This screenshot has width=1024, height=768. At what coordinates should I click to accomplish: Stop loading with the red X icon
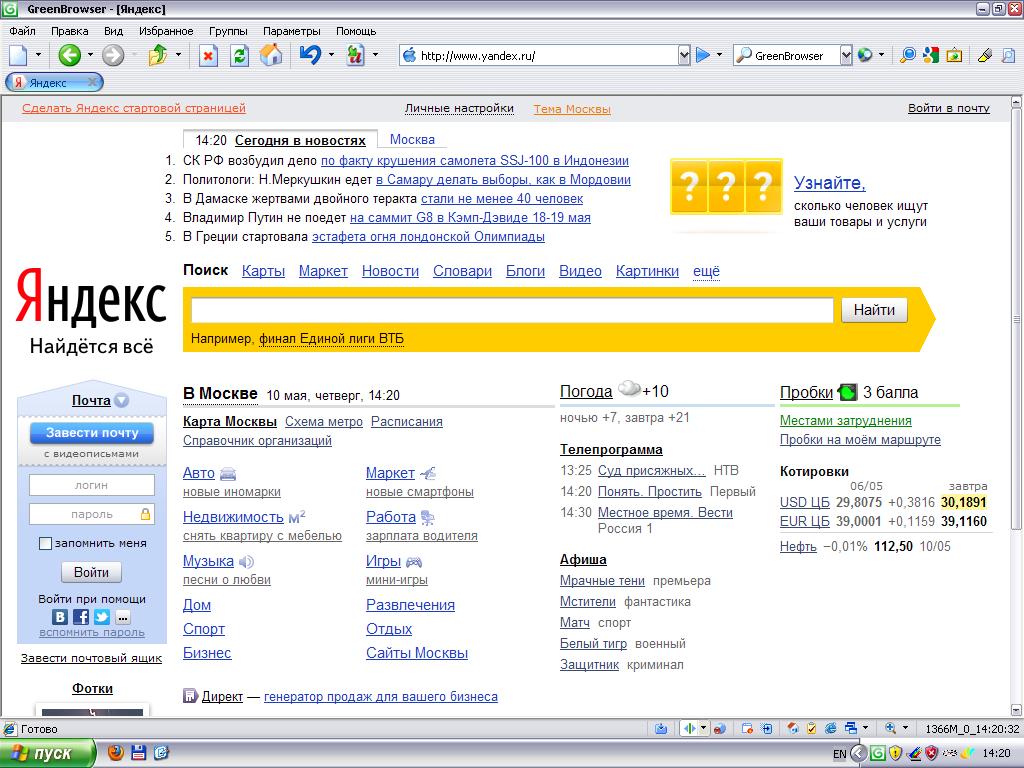pos(208,56)
